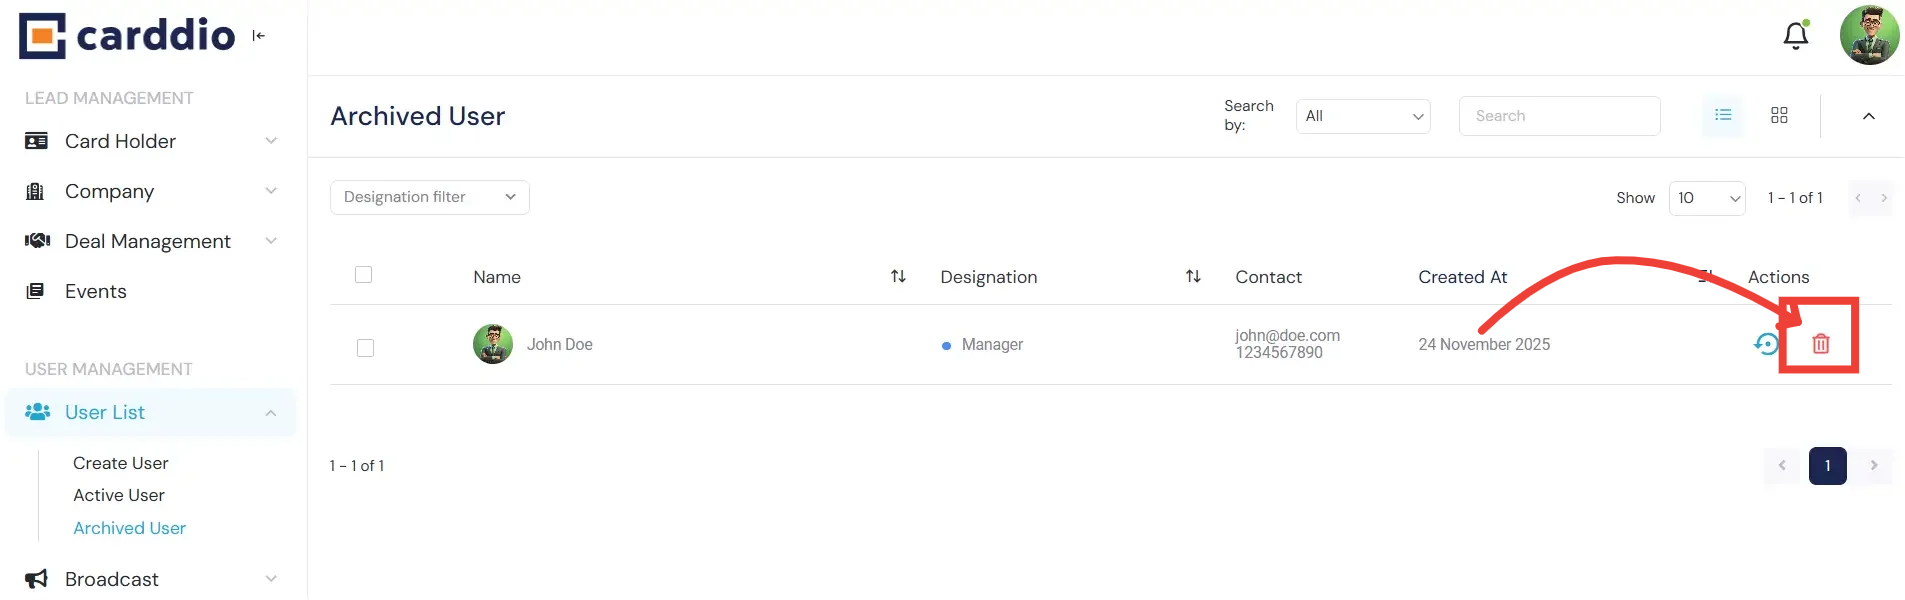Open the Designation filter dropdown
1905x600 pixels.
(429, 197)
